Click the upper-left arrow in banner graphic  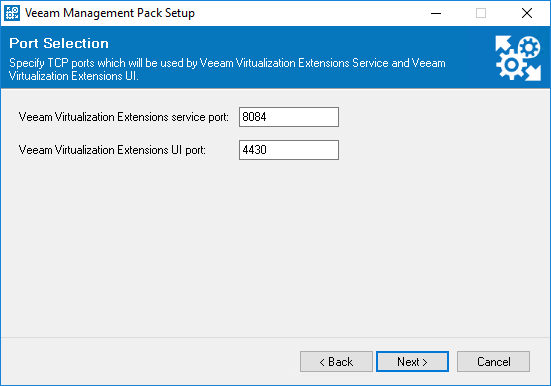[x=503, y=44]
